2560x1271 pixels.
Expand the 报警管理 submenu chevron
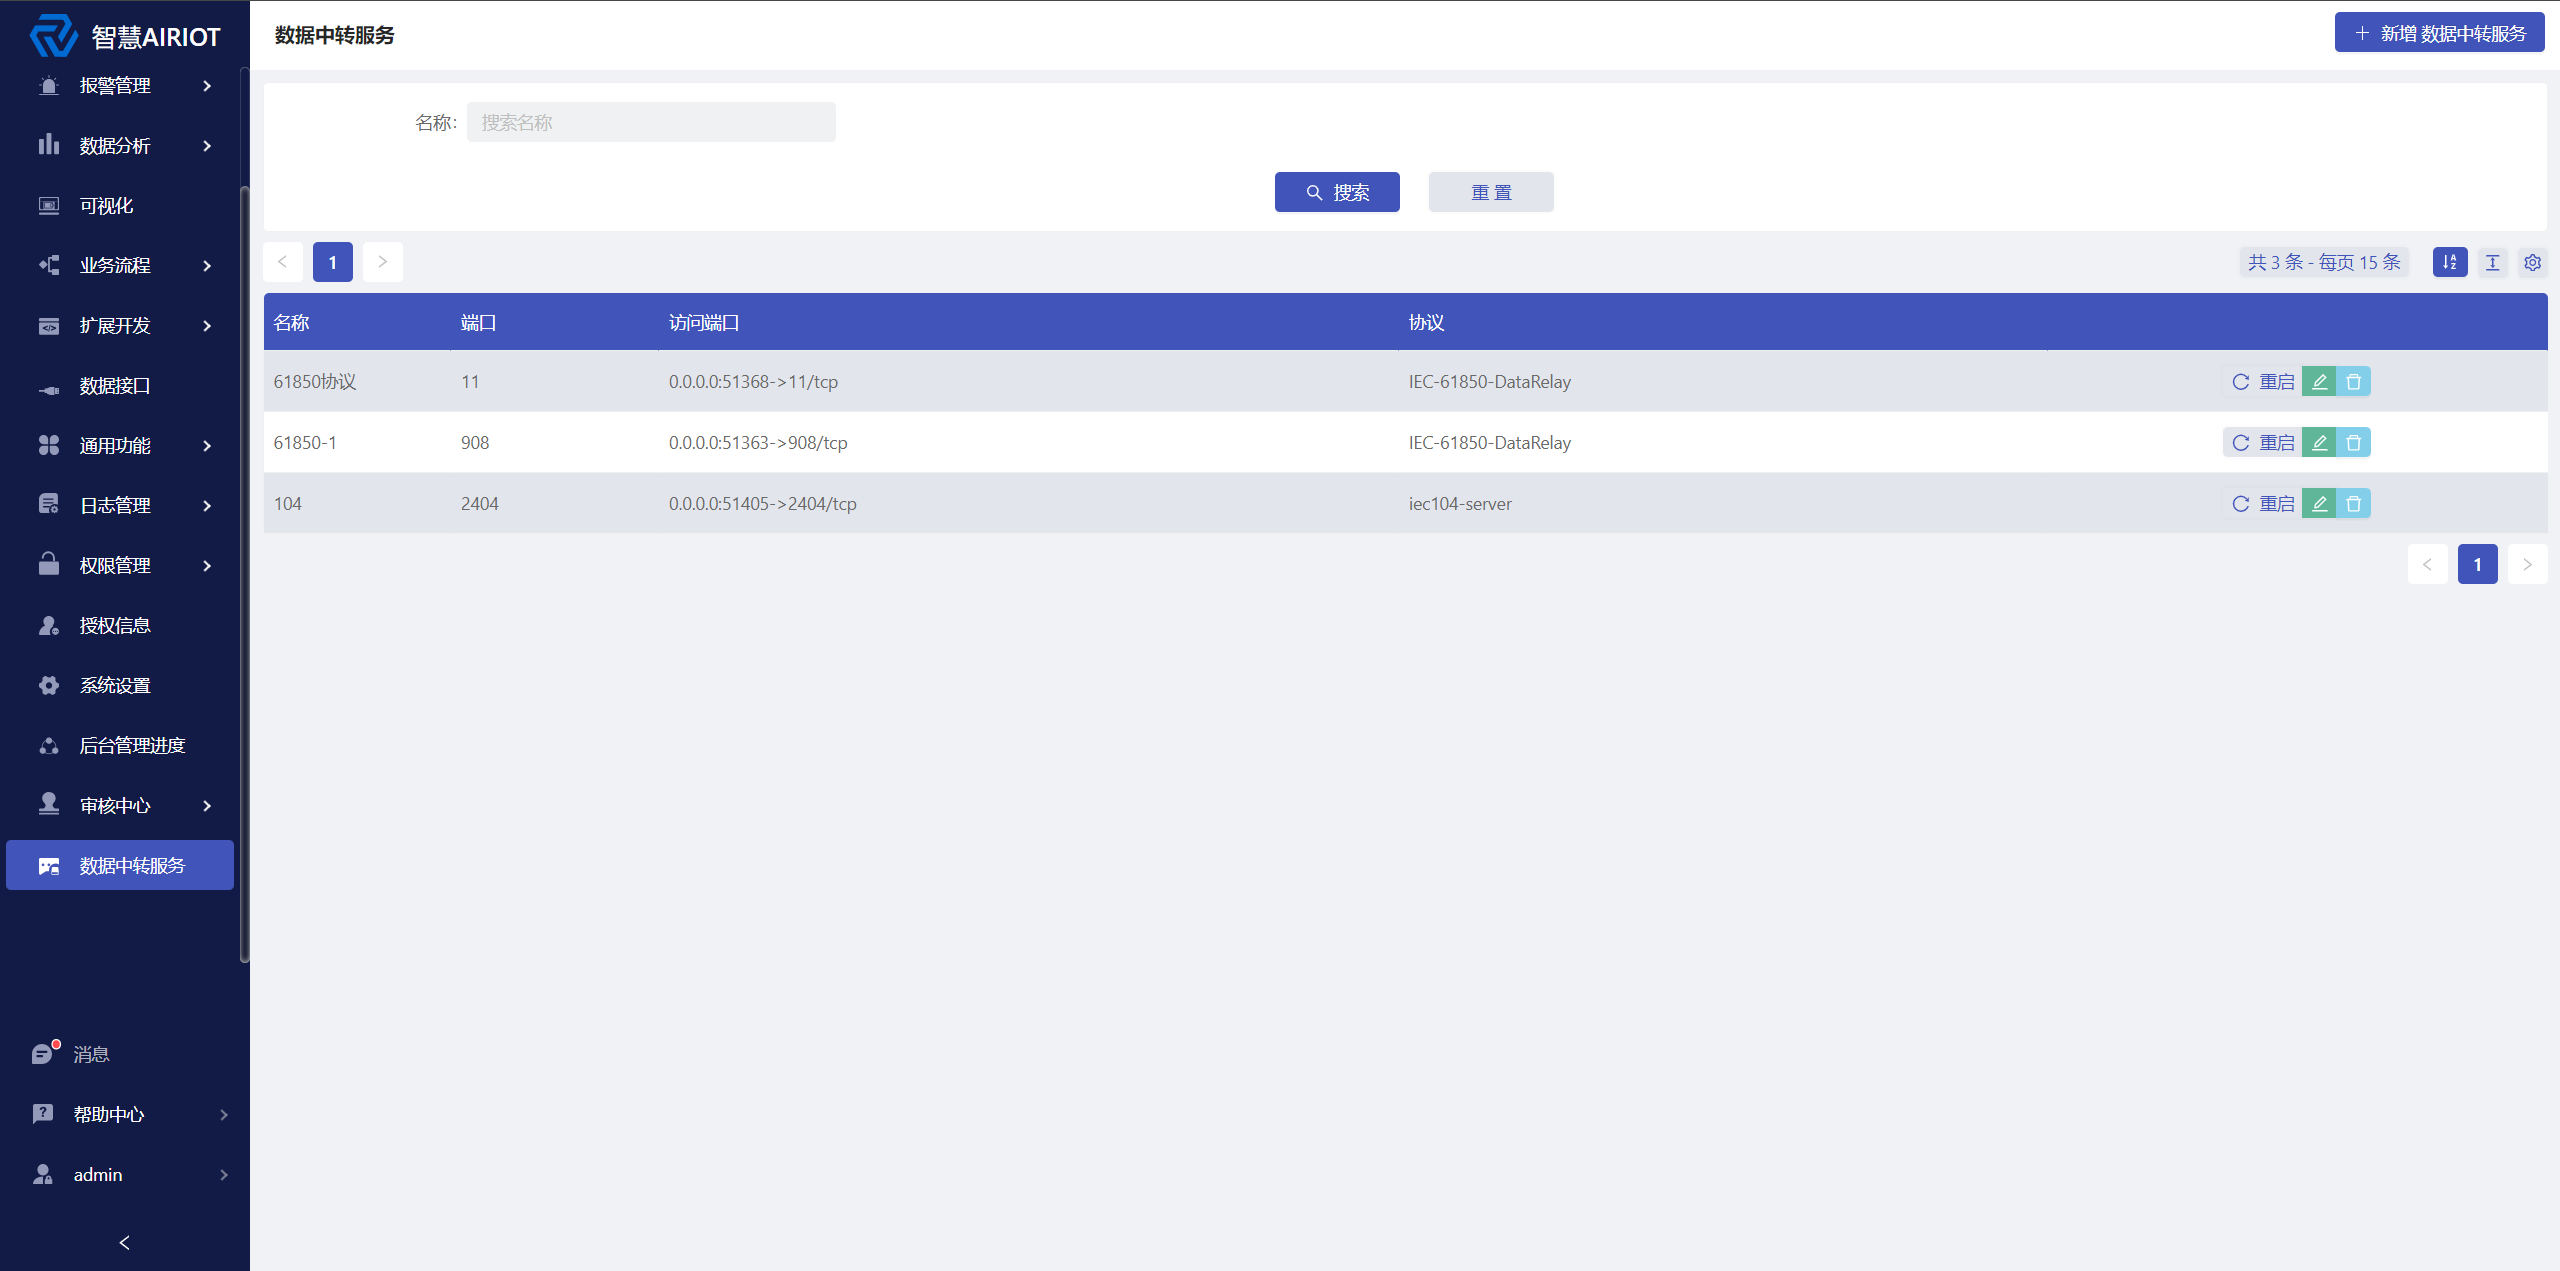click(207, 86)
